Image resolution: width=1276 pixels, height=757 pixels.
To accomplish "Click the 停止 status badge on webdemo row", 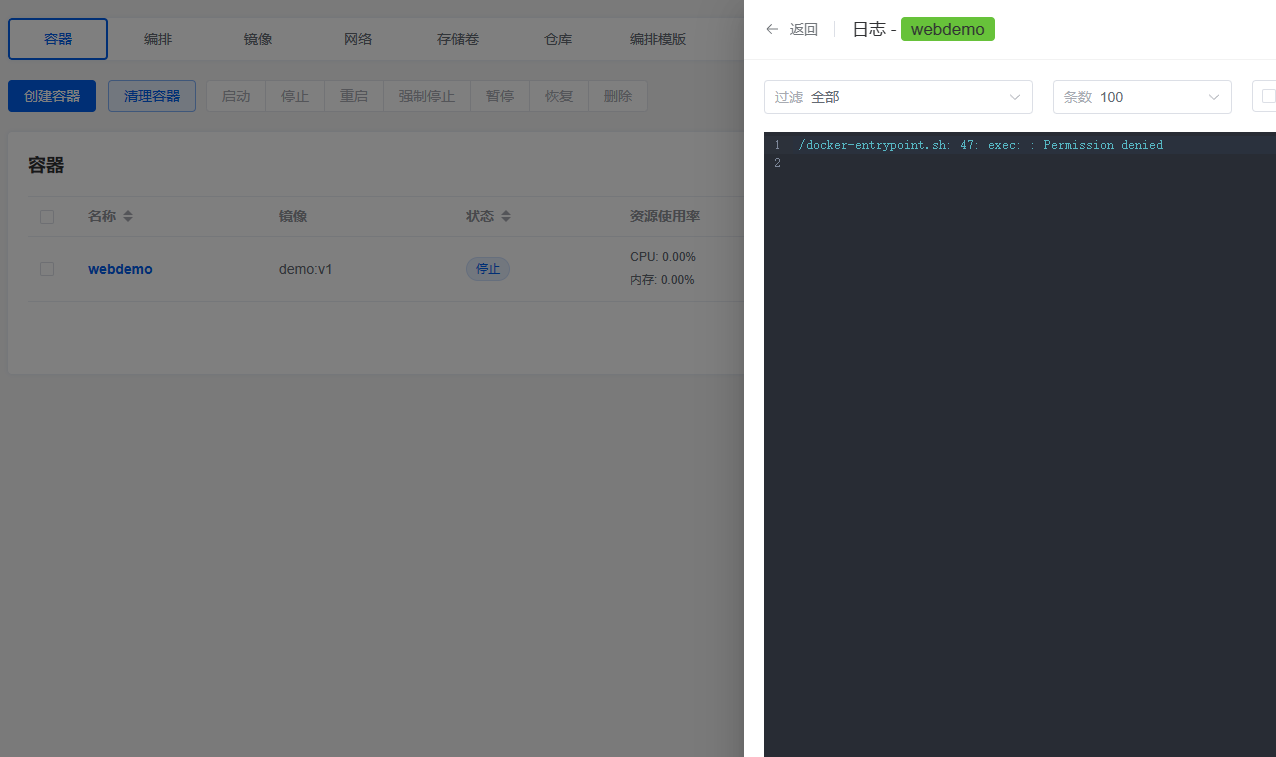I will tap(488, 268).
